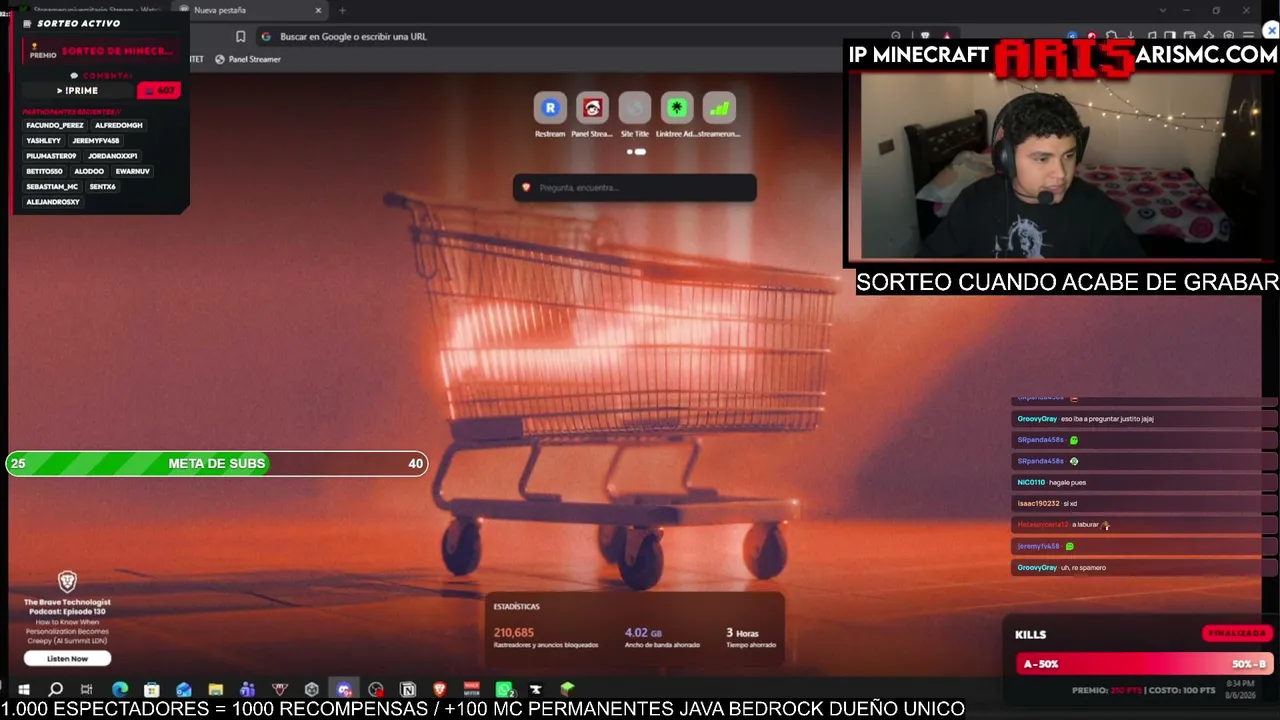Open Outlook from the taskbar
The image size is (1280, 720).
(183, 689)
